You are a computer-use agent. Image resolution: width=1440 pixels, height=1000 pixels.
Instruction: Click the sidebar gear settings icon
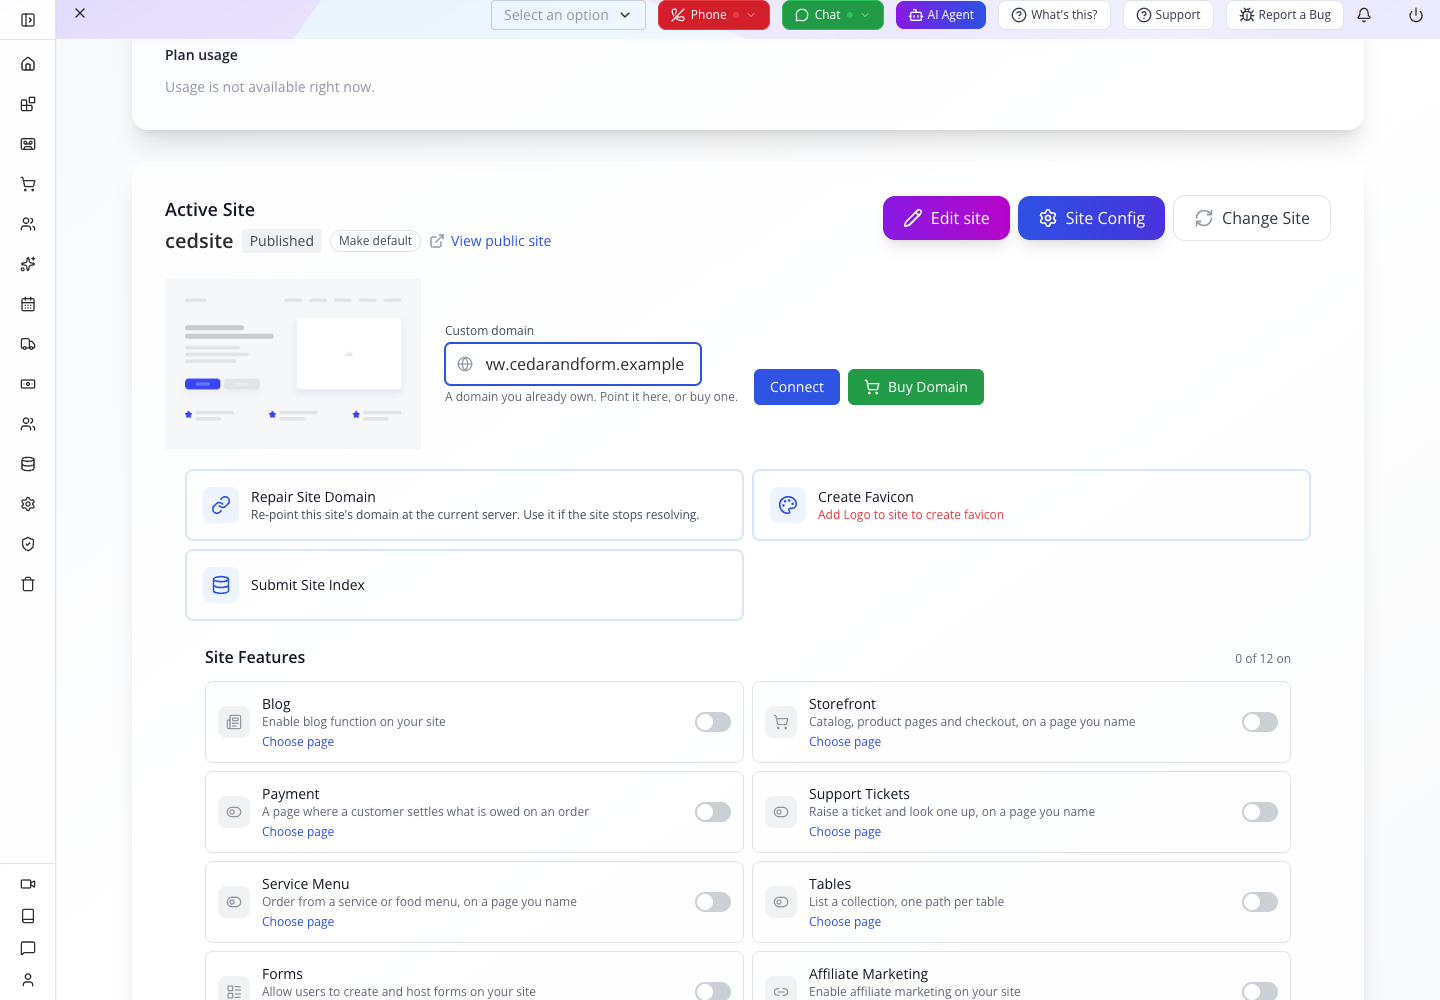click(28, 504)
